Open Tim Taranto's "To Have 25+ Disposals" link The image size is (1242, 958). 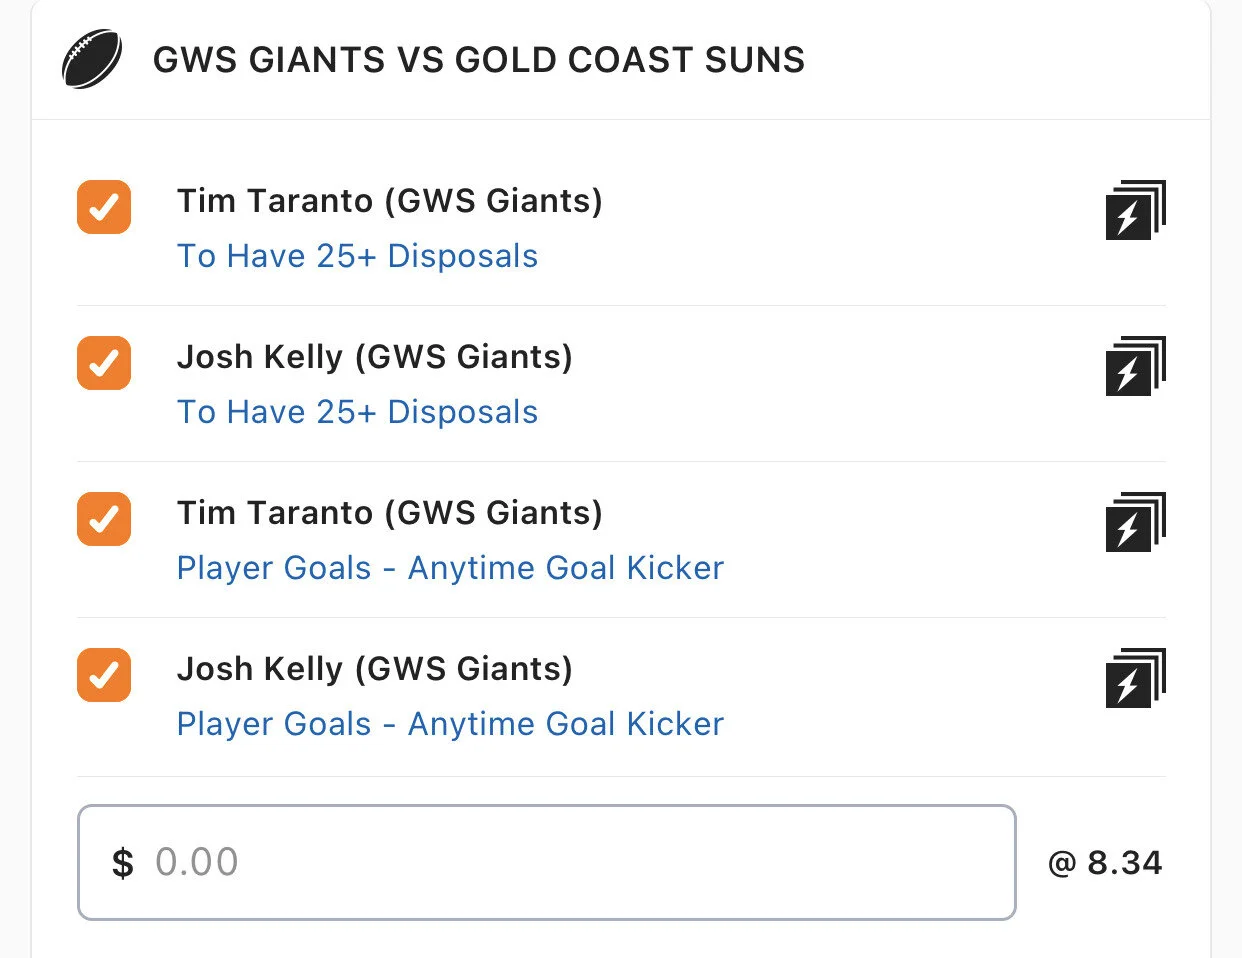pyautogui.click(x=357, y=256)
